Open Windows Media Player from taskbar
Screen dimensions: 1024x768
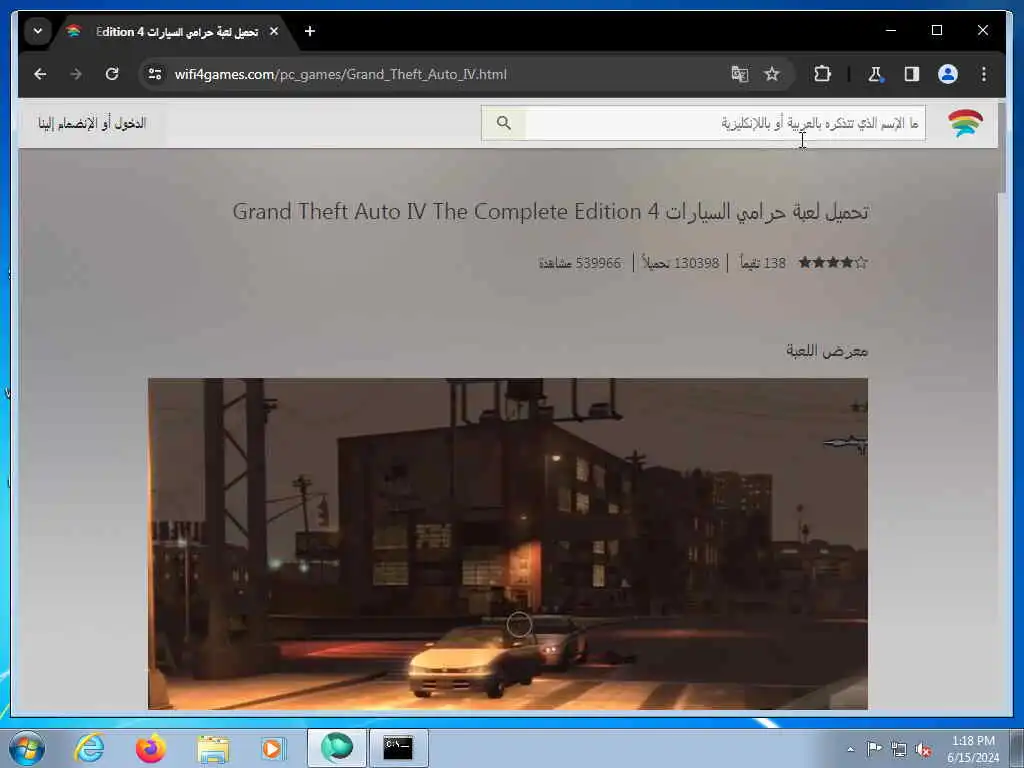[274, 748]
